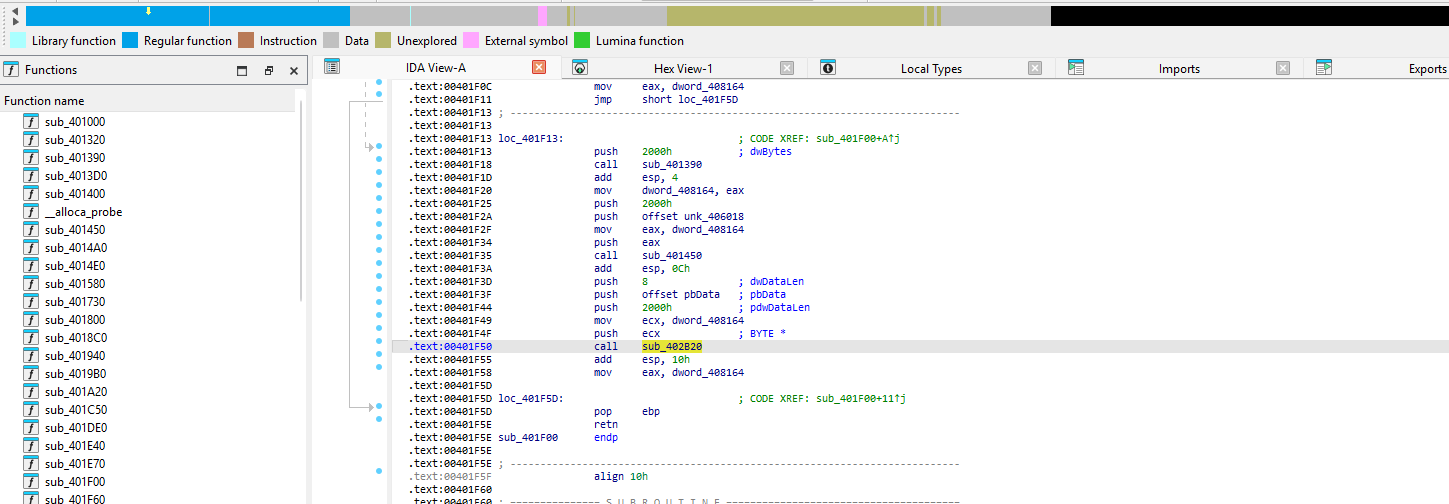1449x504 pixels.
Task: Click the function icon beside sub_4019B0
Action: pyautogui.click(x=31, y=374)
